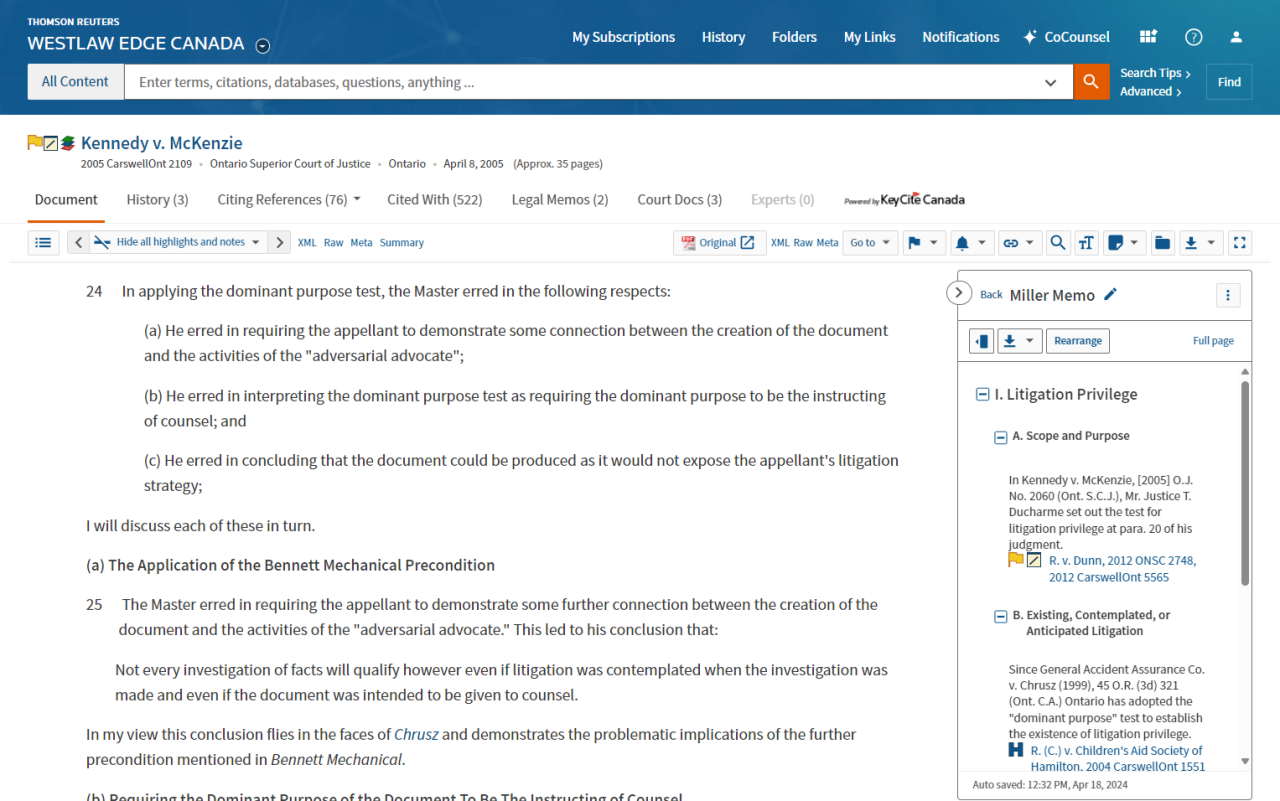Open the Citing References (76) dropdown
This screenshot has width=1280, height=801.
(288, 200)
